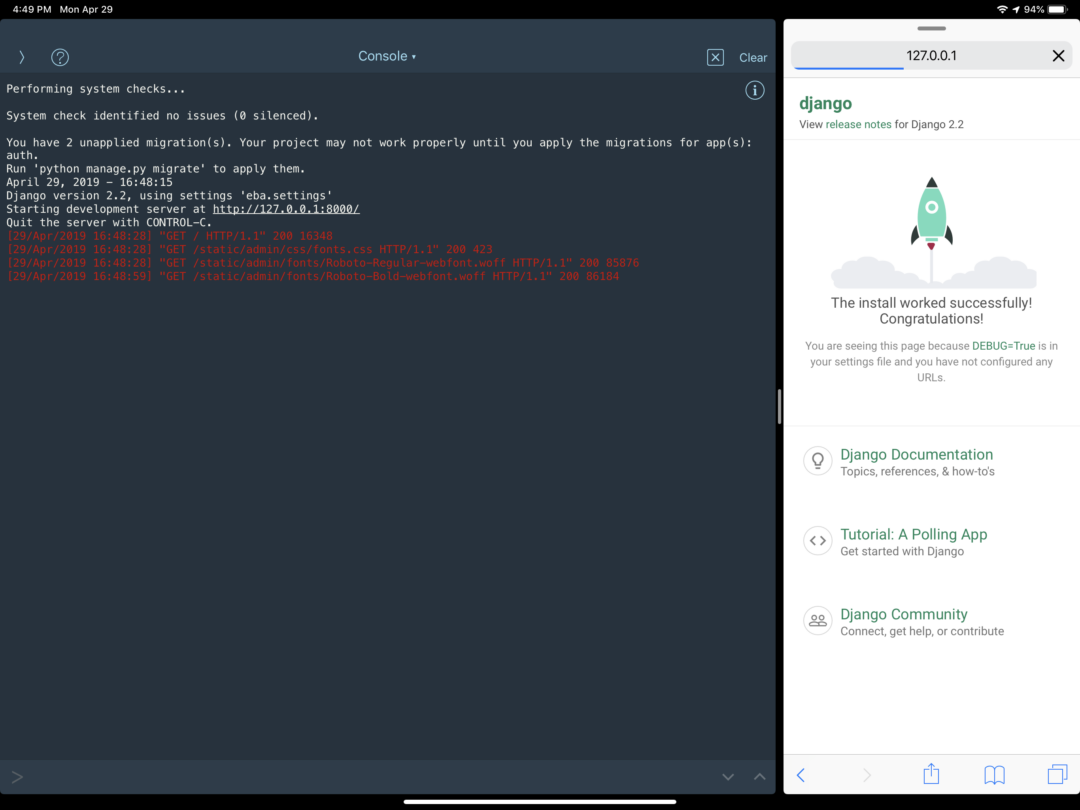Expand console input with the up chevron
This screenshot has width=1080, height=810.
[x=759, y=776]
